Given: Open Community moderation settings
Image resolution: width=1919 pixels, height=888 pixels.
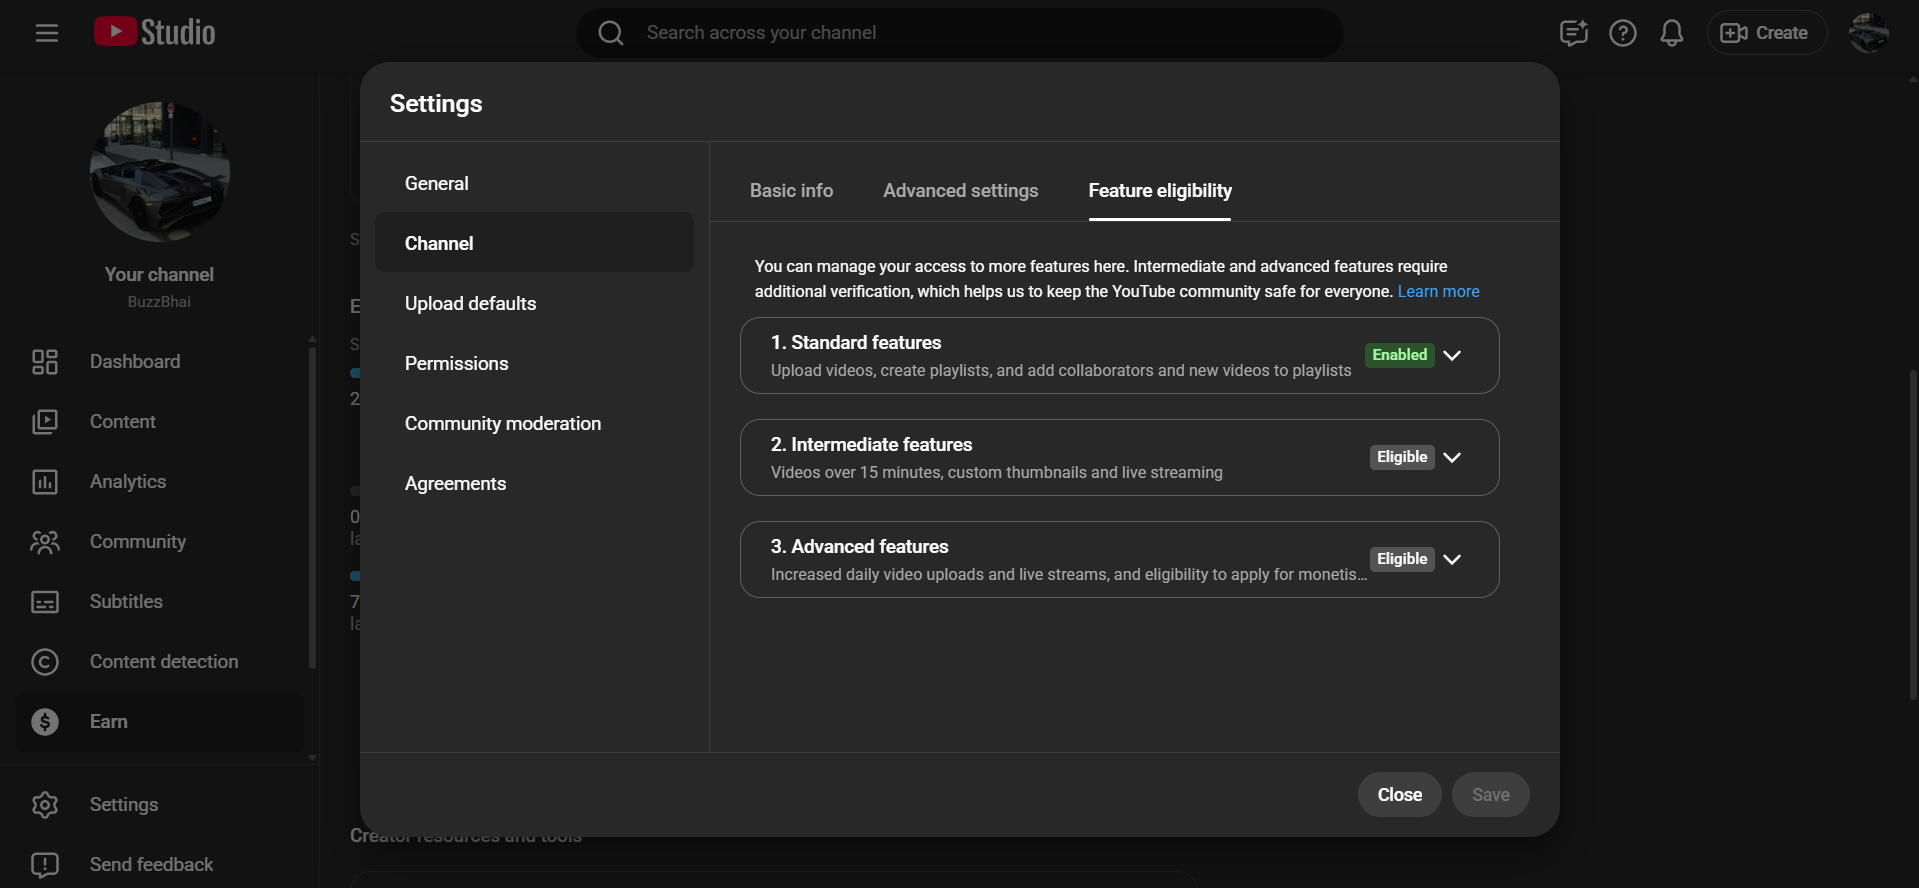Looking at the screenshot, I should [502, 424].
